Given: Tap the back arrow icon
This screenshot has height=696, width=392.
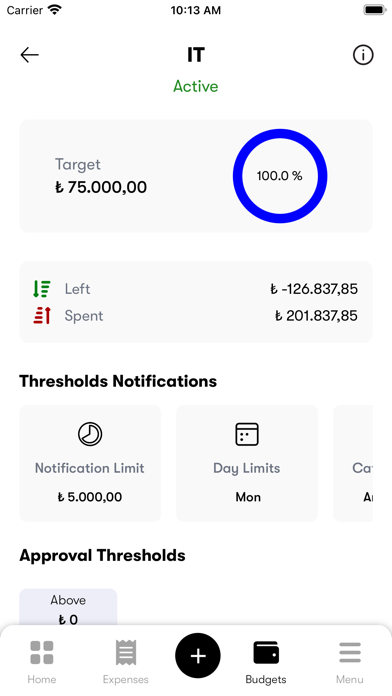Looking at the screenshot, I should pyautogui.click(x=29, y=55).
